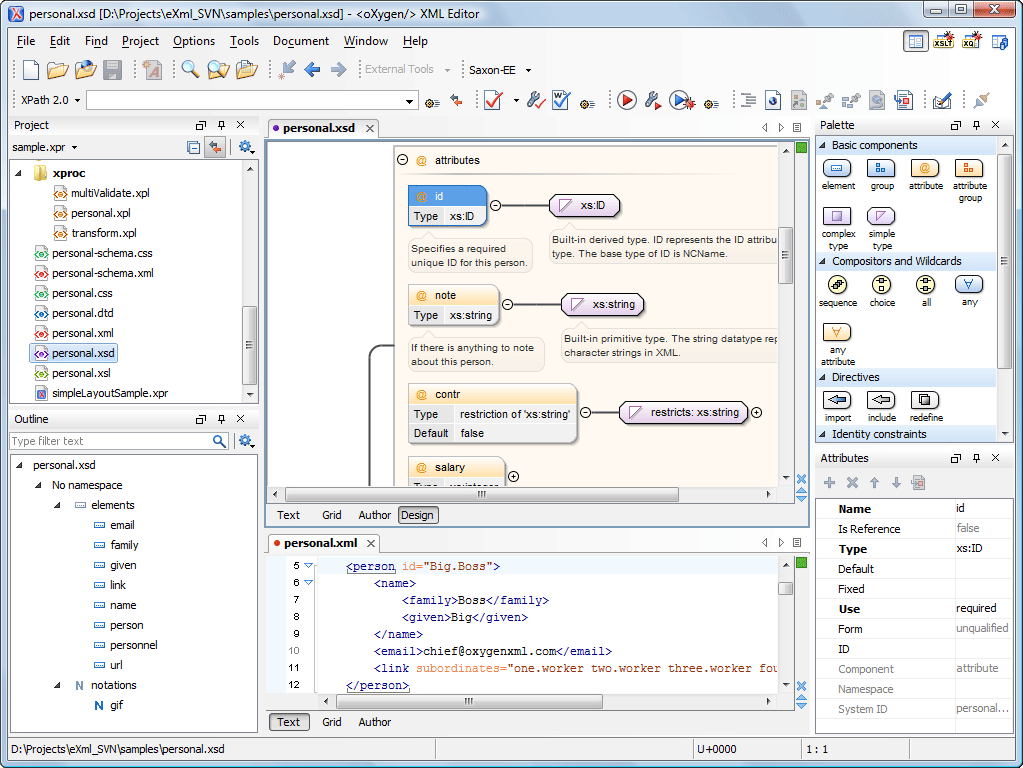Image resolution: width=1023 pixels, height=768 pixels.
Task: Select personal.dtd in Project tree
Action: tap(83, 313)
